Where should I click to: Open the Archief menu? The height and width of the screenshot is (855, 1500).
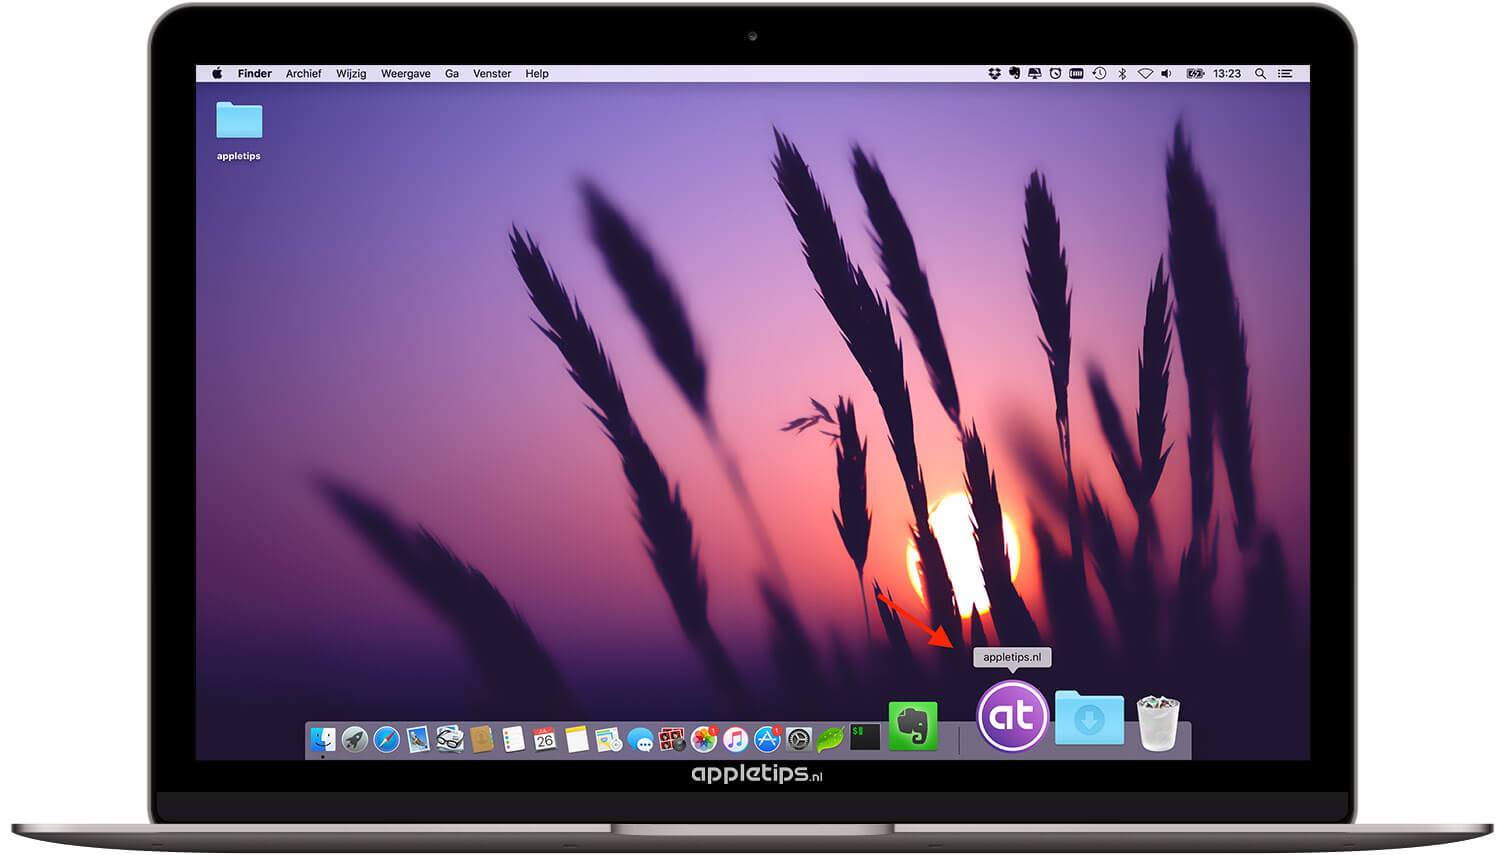304,74
